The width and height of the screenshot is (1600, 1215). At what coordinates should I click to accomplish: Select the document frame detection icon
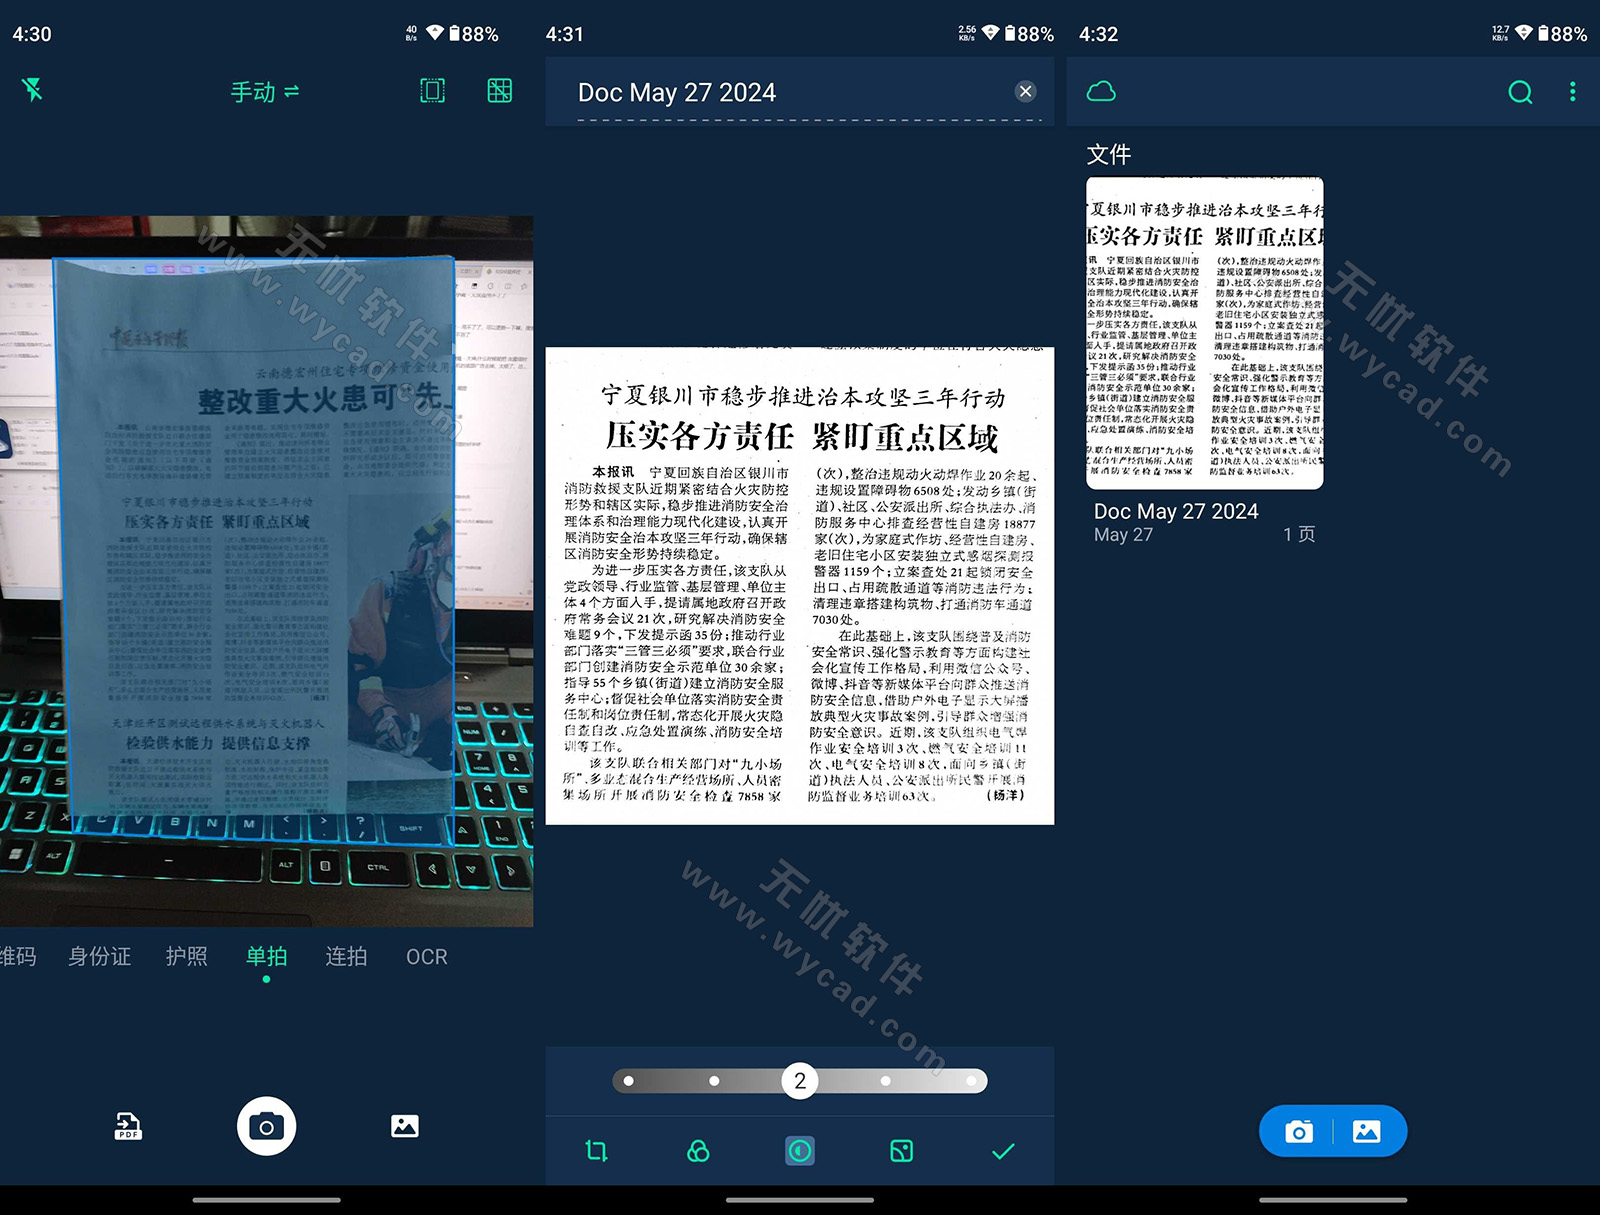point(431,91)
